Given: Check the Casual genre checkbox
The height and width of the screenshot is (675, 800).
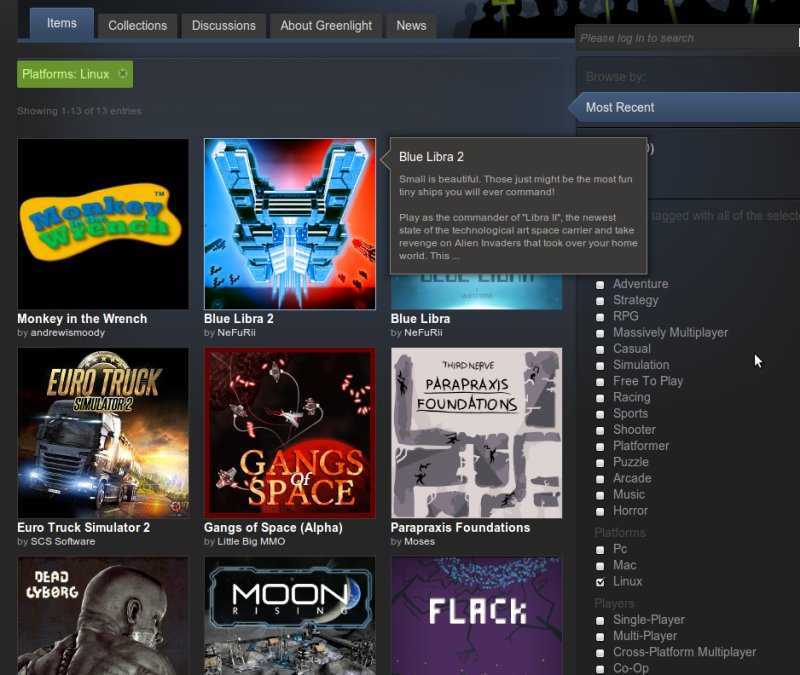Looking at the screenshot, I should coord(600,349).
